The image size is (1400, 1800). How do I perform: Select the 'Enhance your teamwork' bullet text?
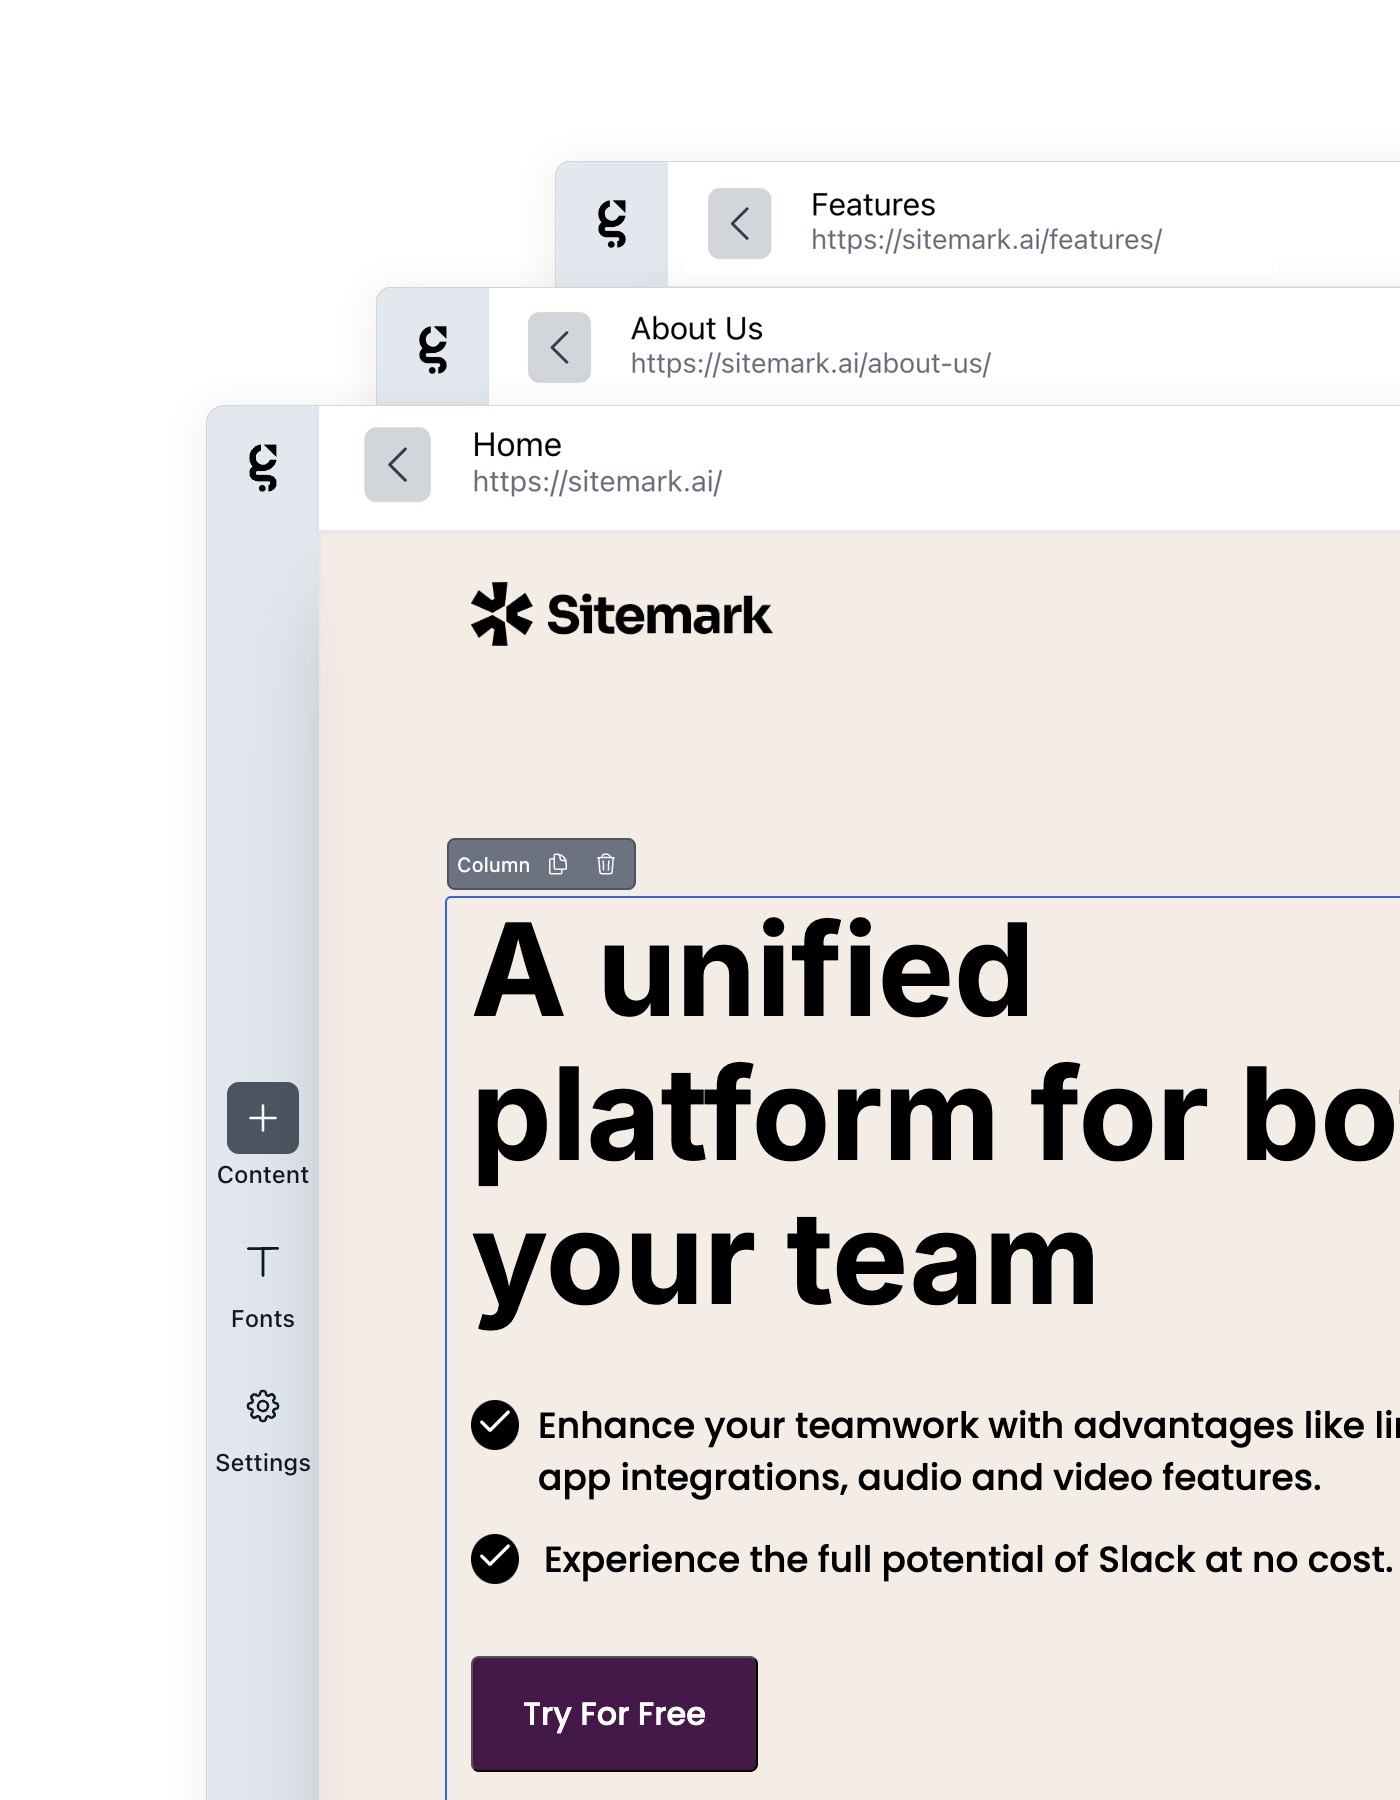coord(968,1451)
